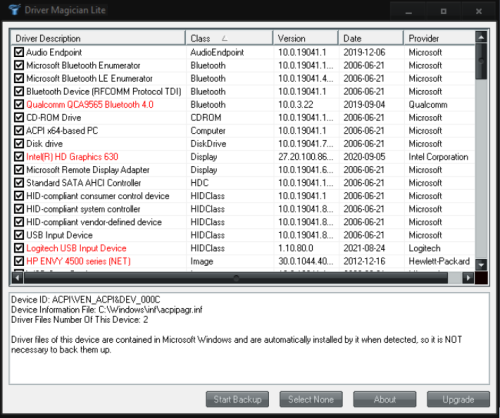Click the Select None button
This screenshot has height=418, width=500.
tap(311, 399)
